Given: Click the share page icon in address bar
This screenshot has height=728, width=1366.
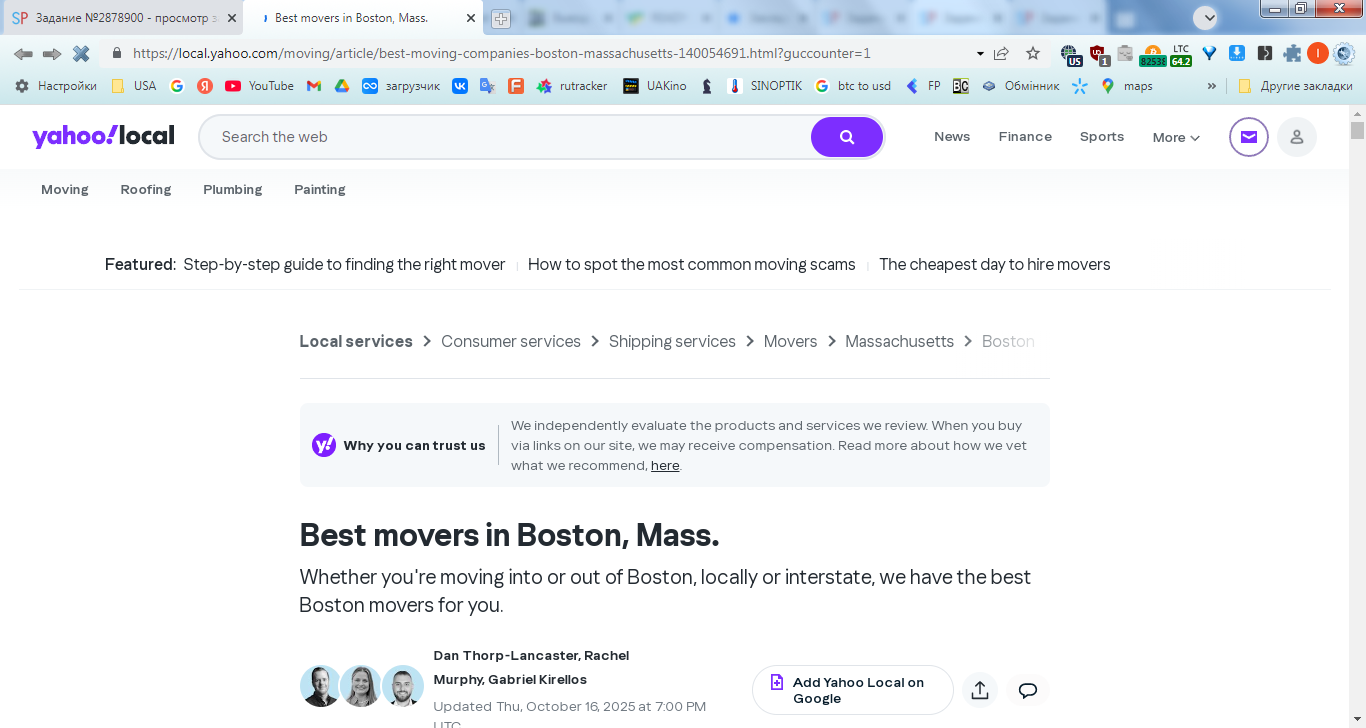Looking at the screenshot, I should (1002, 53).
